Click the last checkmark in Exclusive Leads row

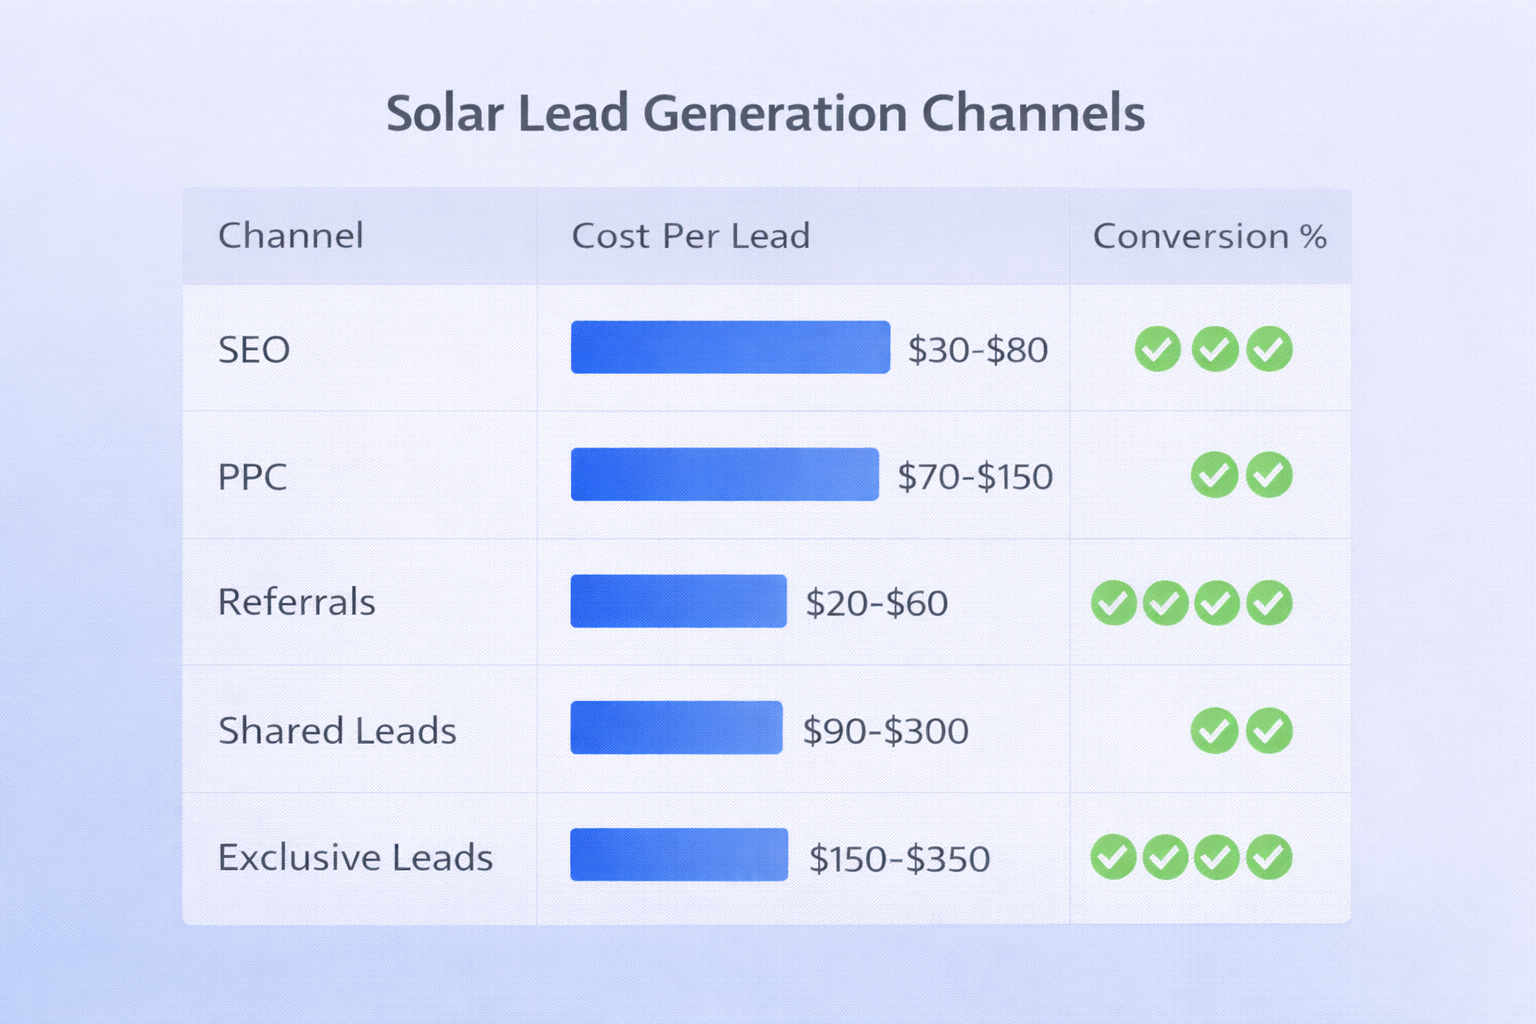tap(1270, 857)
